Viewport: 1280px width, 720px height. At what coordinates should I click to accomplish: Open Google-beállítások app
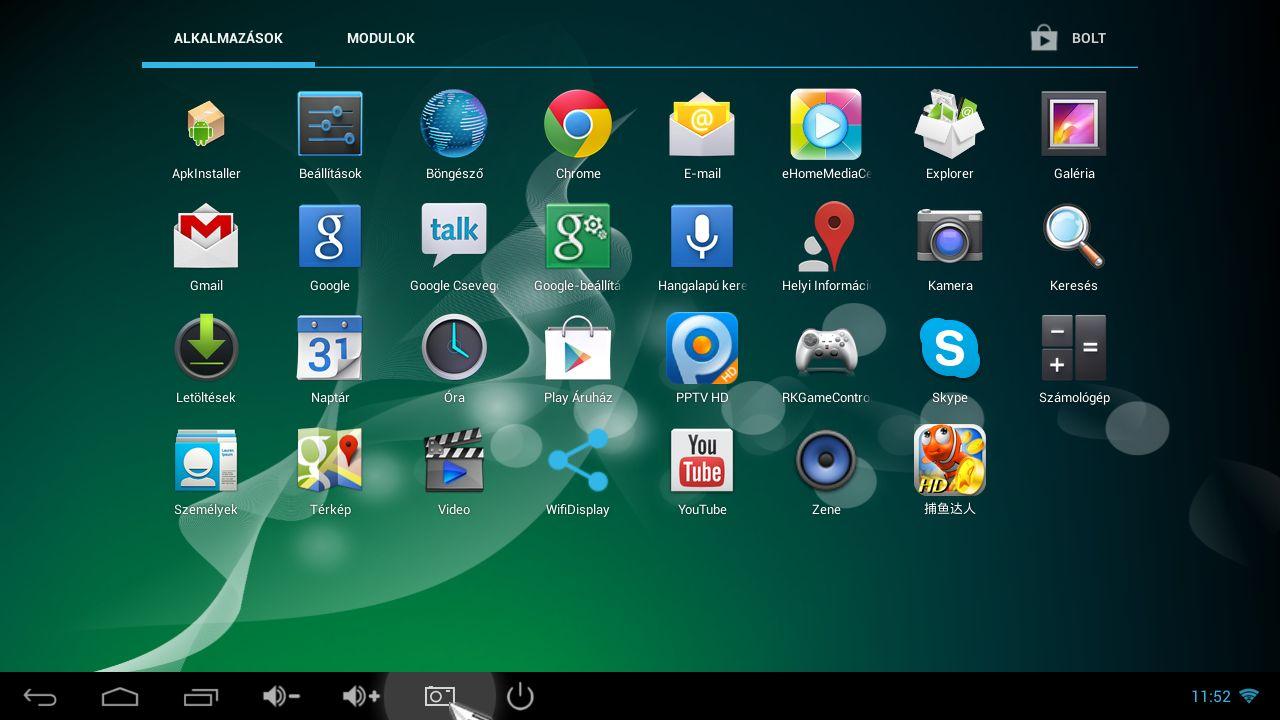click(x=578, y=237)
